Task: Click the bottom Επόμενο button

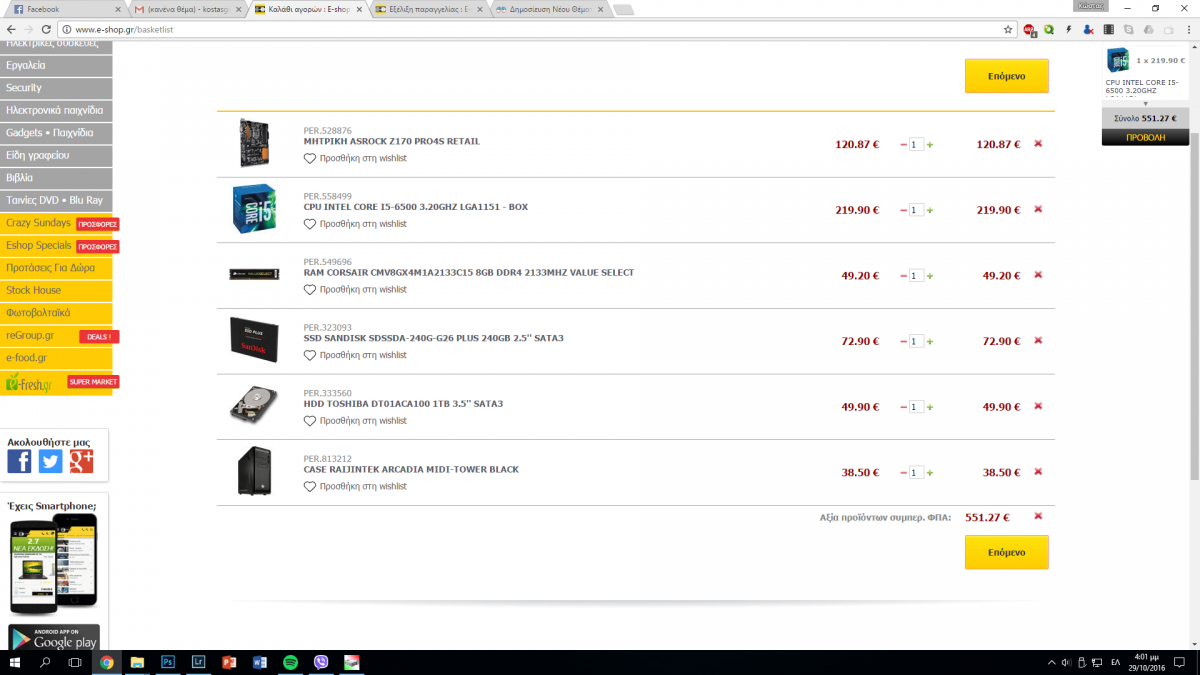Action: (1006, 552)
